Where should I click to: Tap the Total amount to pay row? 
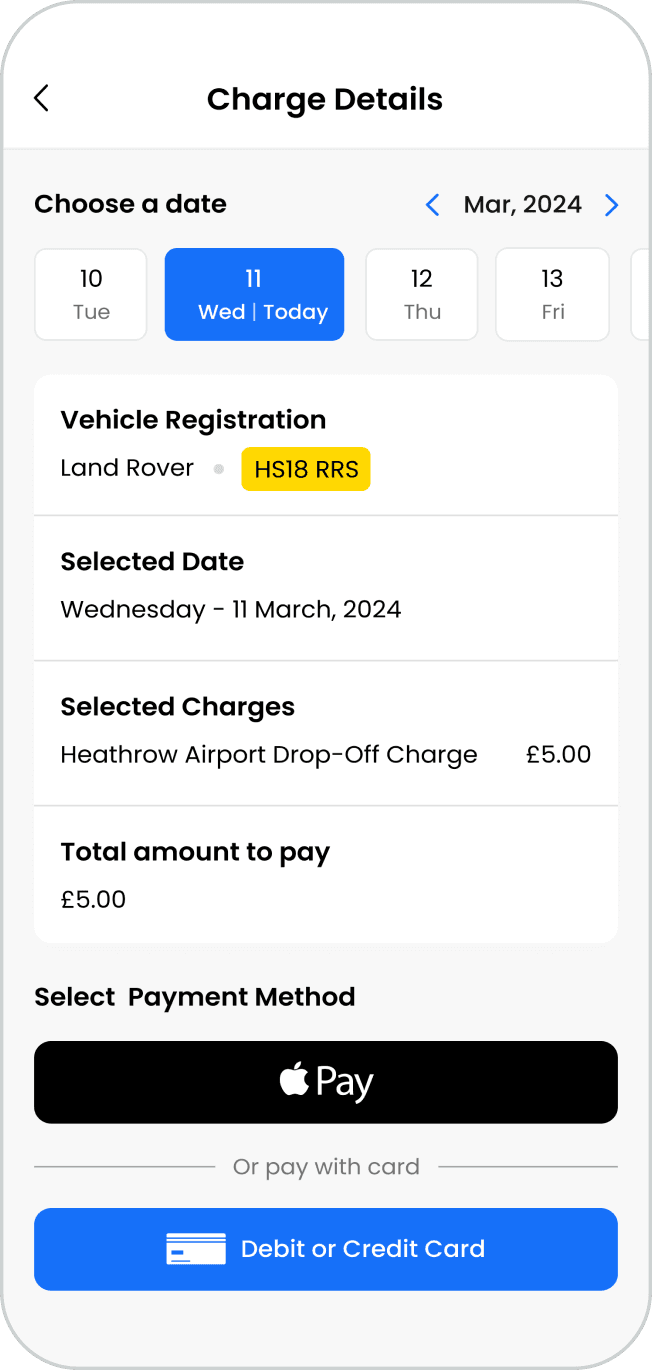(325, 875)
